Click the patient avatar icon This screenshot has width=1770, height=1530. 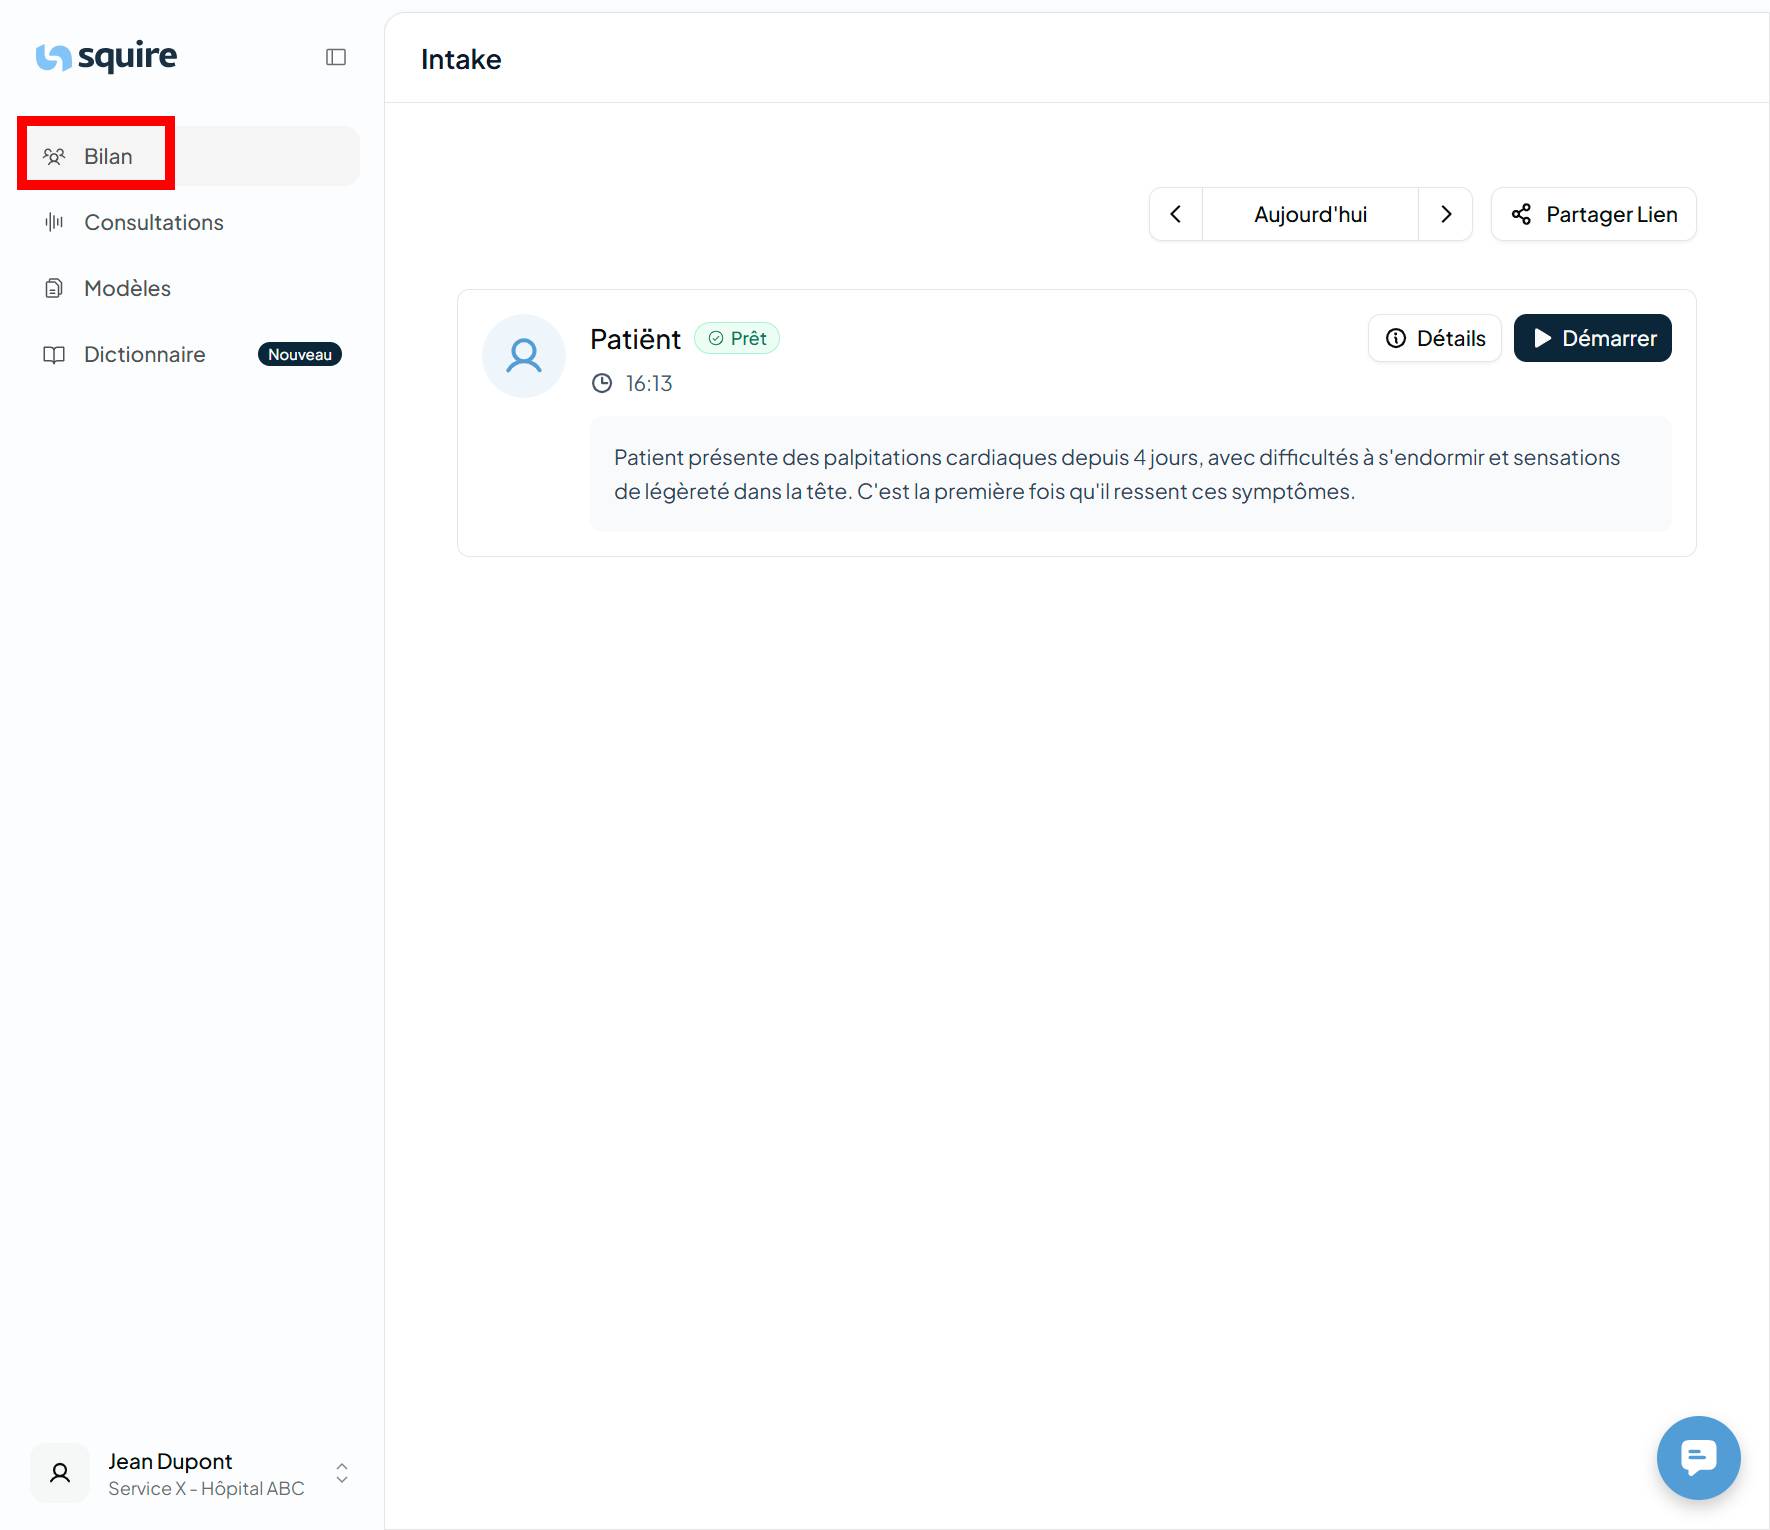click(x=524, y=356)
